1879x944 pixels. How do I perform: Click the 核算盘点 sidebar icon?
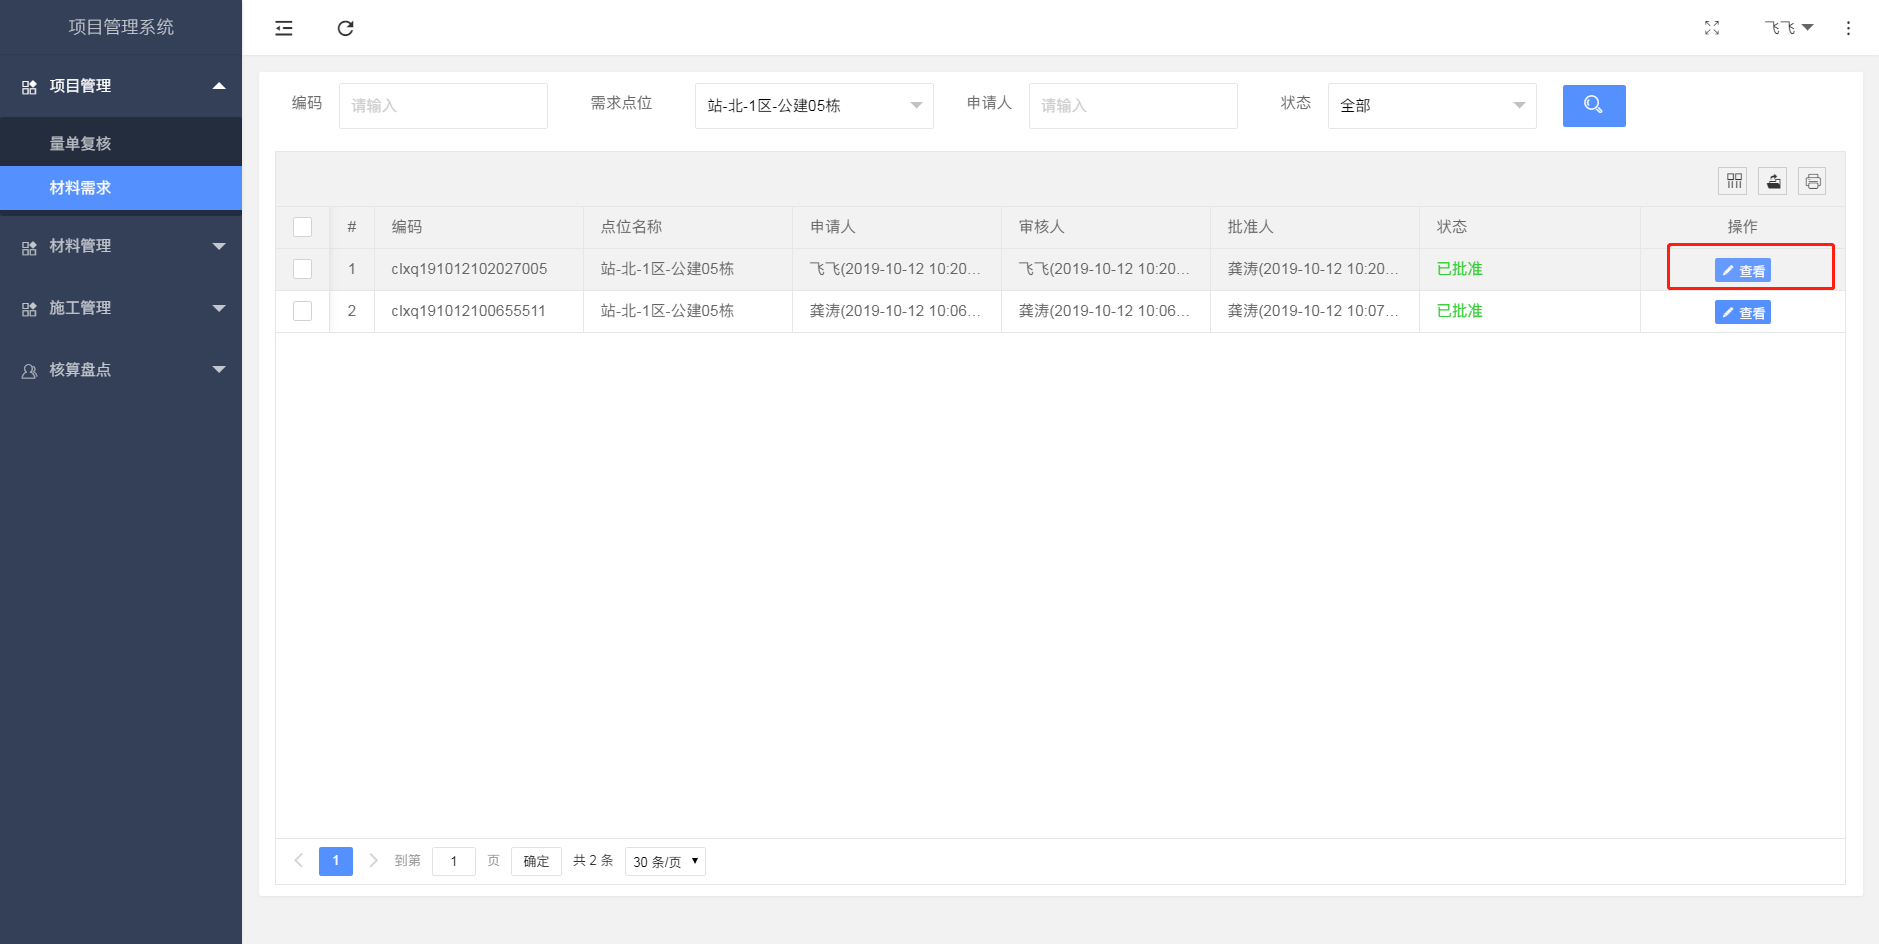[x=29, y=371]
